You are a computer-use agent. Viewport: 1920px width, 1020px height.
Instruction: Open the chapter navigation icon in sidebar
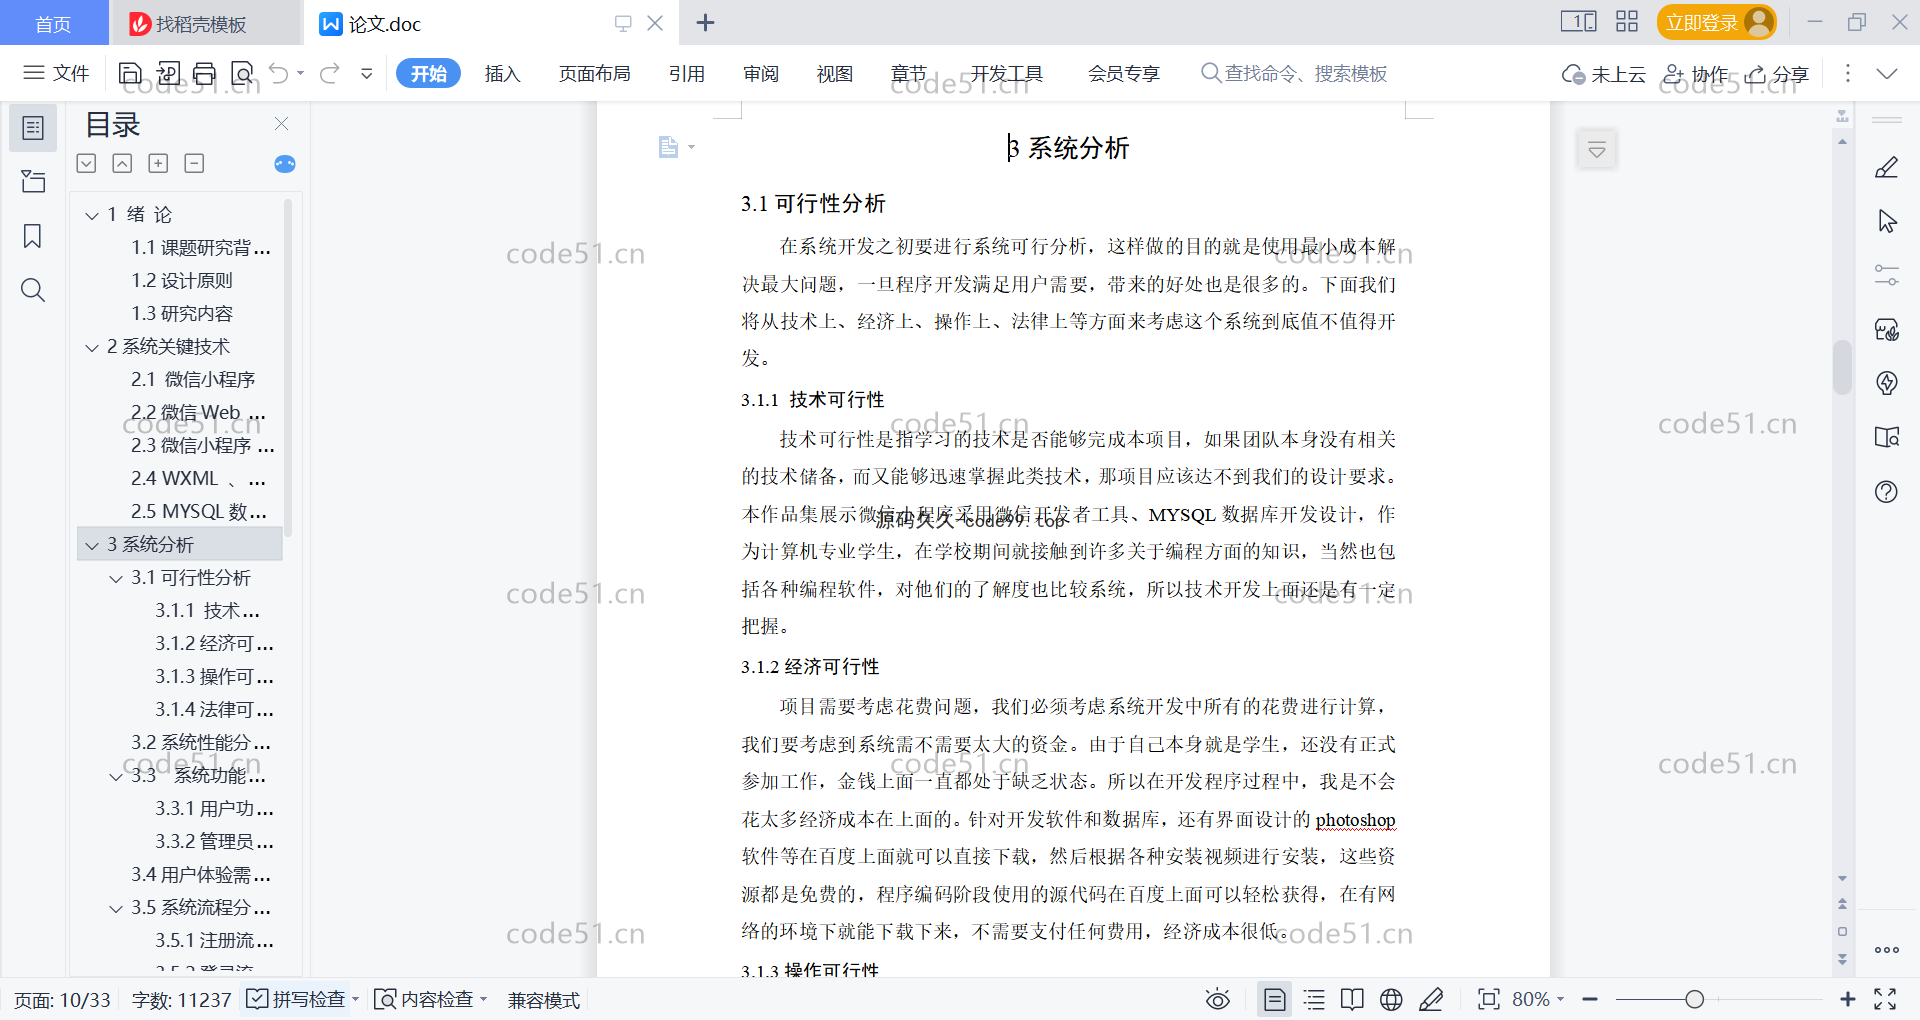pyautogui.click(x=33, y=182)
